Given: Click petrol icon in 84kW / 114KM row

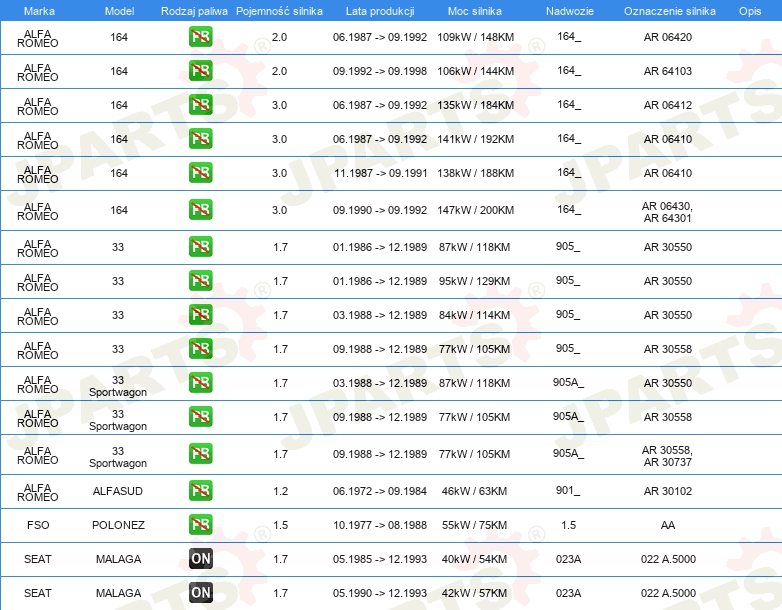Looking at the screenshot, I should pos(200,315).
